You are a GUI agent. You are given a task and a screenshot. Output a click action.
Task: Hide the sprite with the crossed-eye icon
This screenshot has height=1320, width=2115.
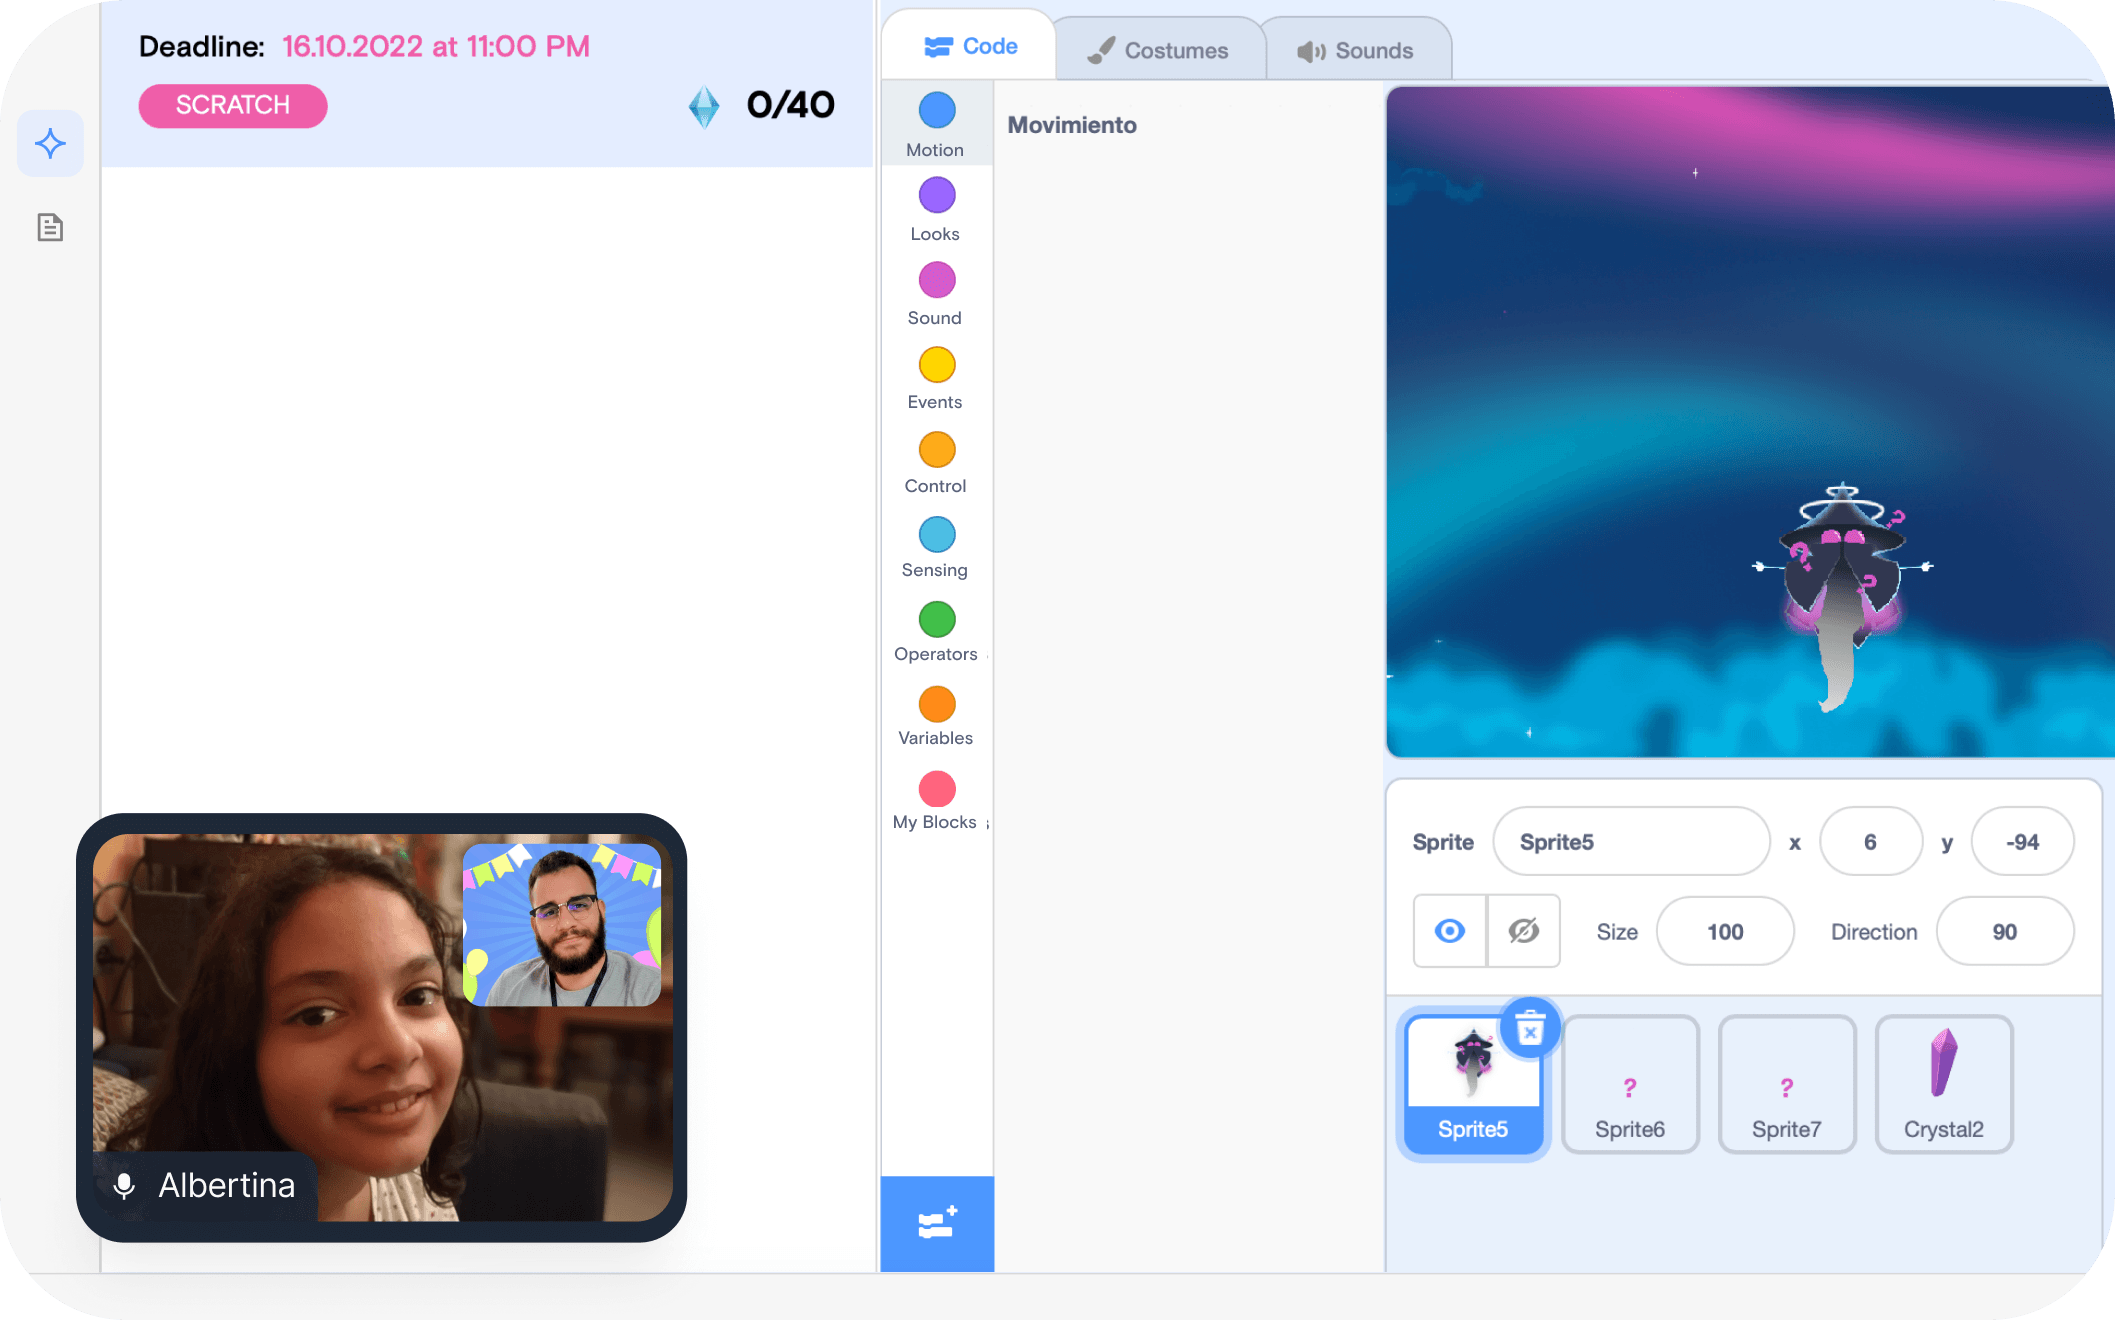click(x=1523, y=931)
